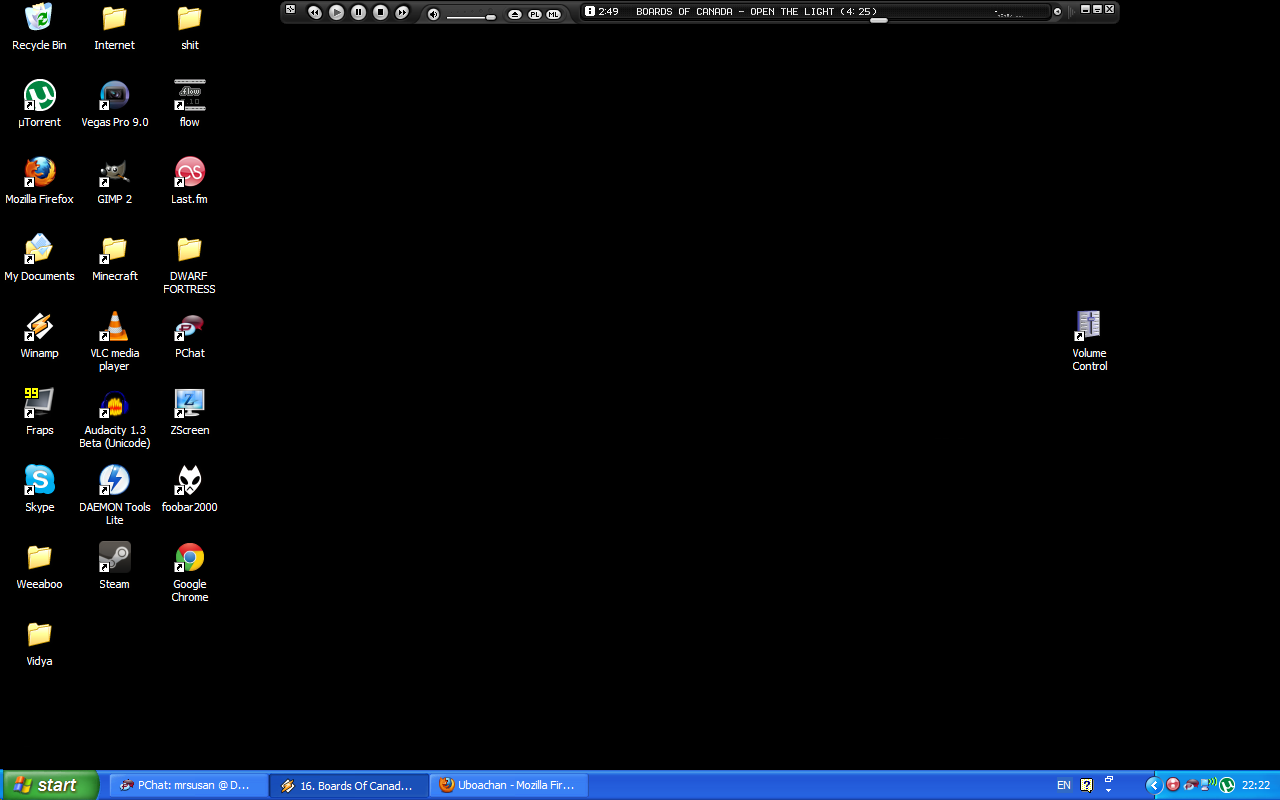Viewport: 1280px width, 800px height.
Task: Toggle the Winamp media library (ML) button
Action: [x=554, y=14]
